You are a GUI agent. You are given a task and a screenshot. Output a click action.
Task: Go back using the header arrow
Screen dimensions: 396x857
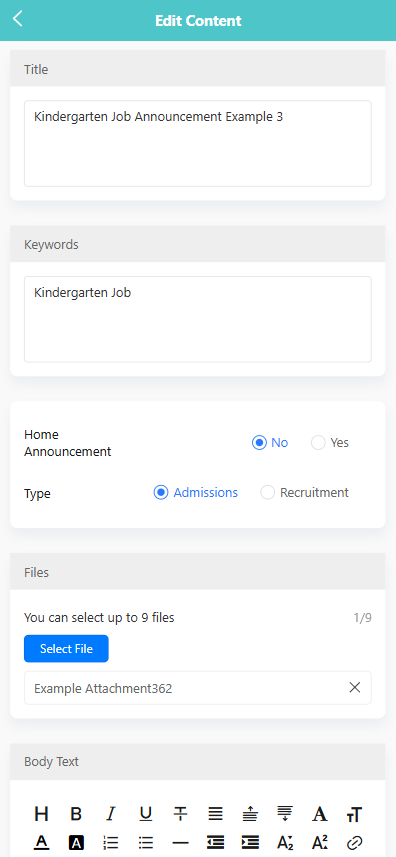tap(18, 19)
